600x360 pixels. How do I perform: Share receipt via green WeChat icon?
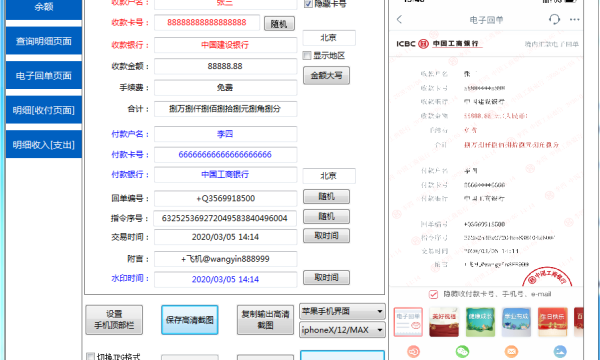[462, 351]
